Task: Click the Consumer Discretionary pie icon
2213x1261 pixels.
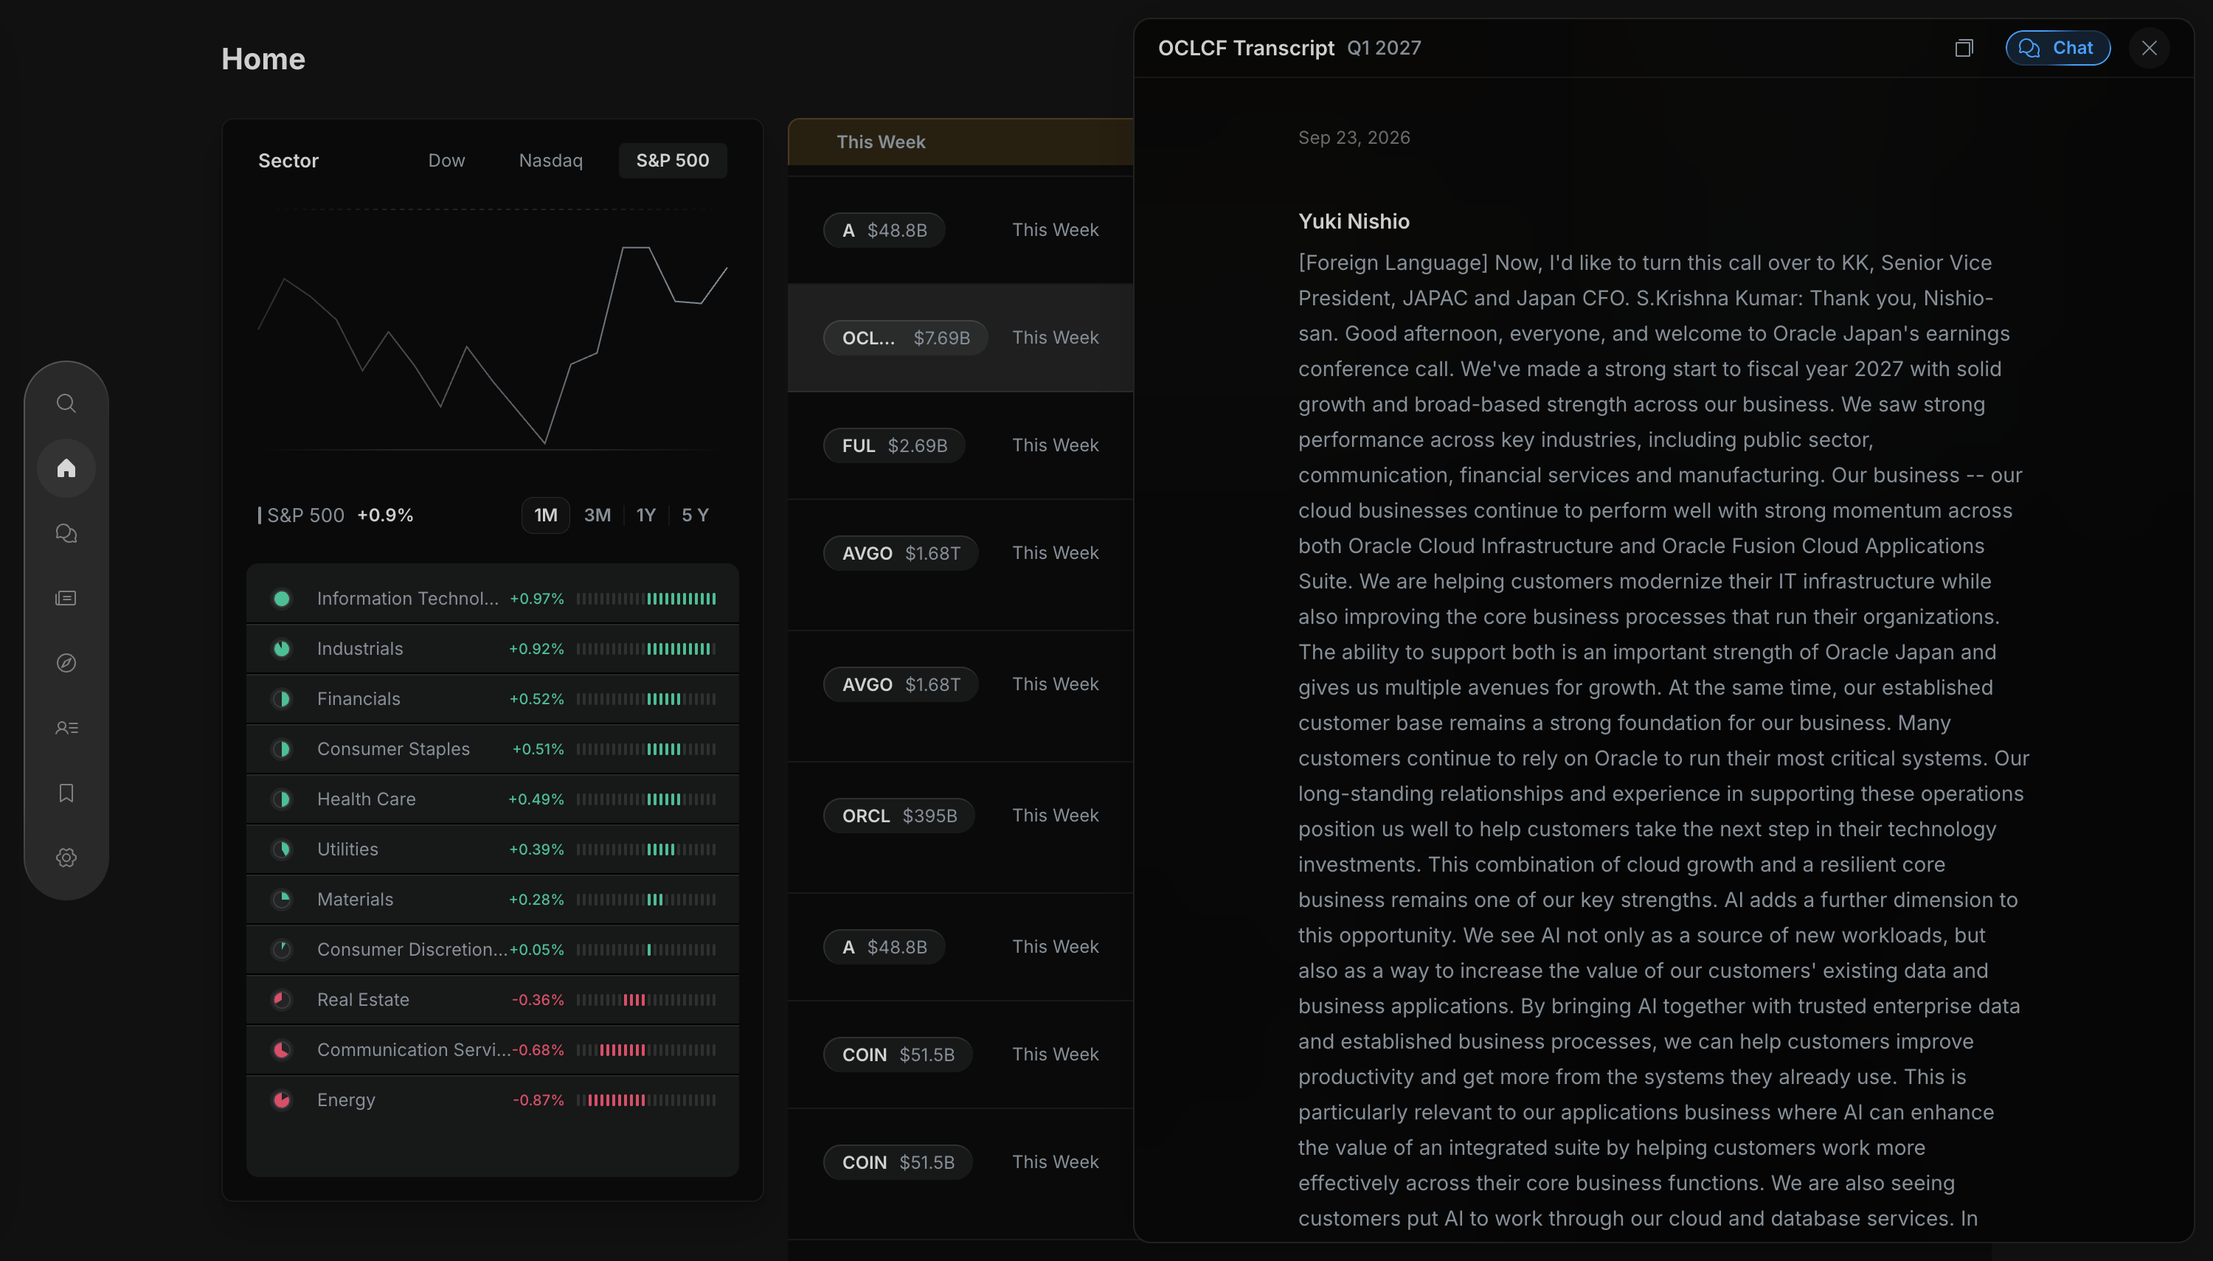Action: (282, 949)
